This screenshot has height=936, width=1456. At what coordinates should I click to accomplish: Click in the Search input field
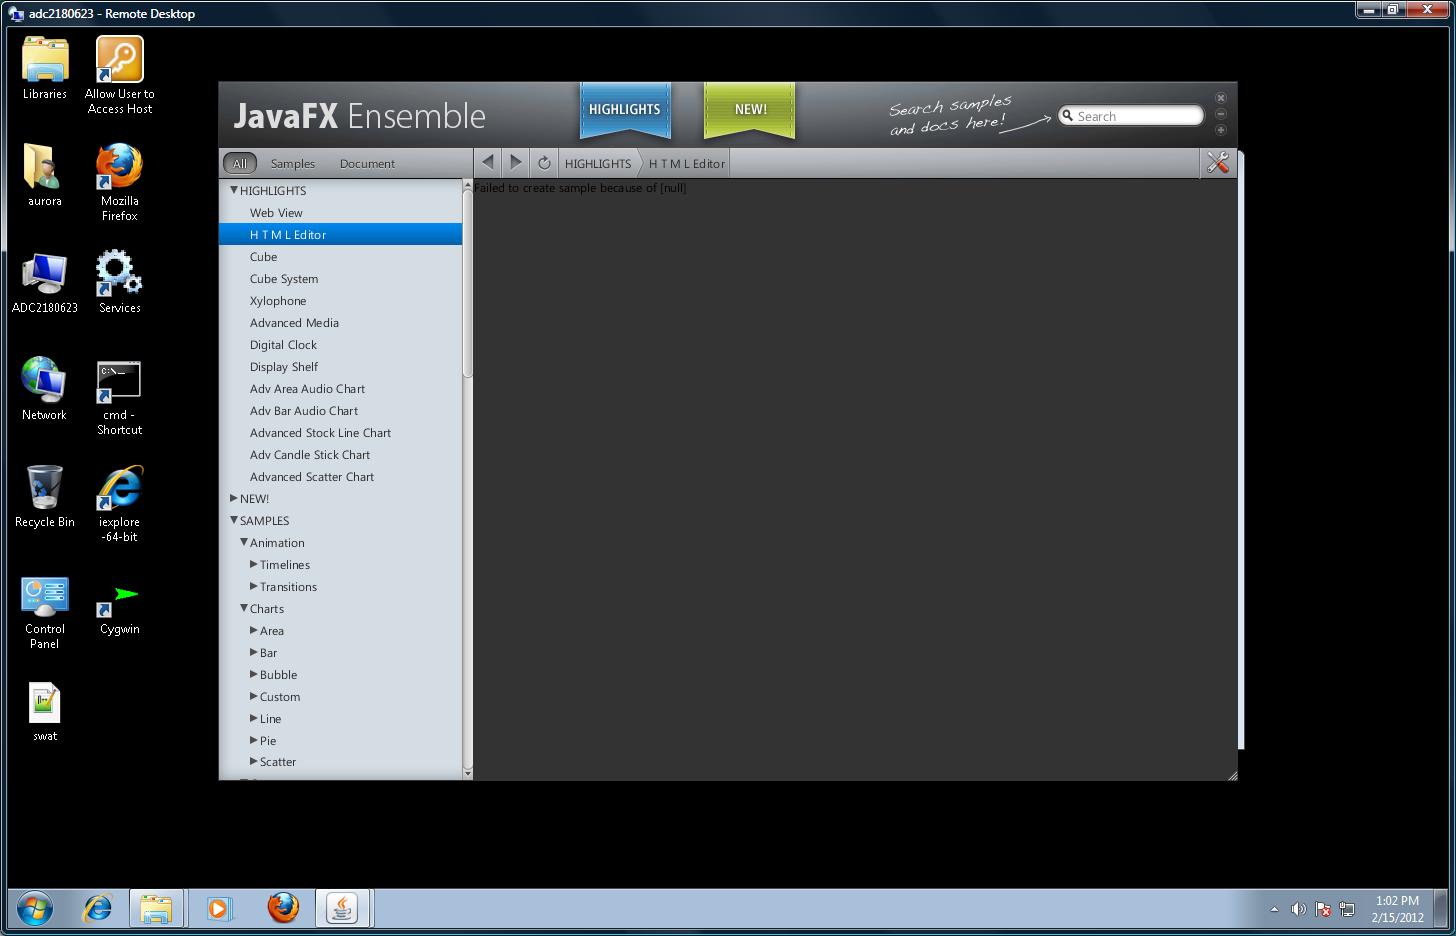[1136, 116]
